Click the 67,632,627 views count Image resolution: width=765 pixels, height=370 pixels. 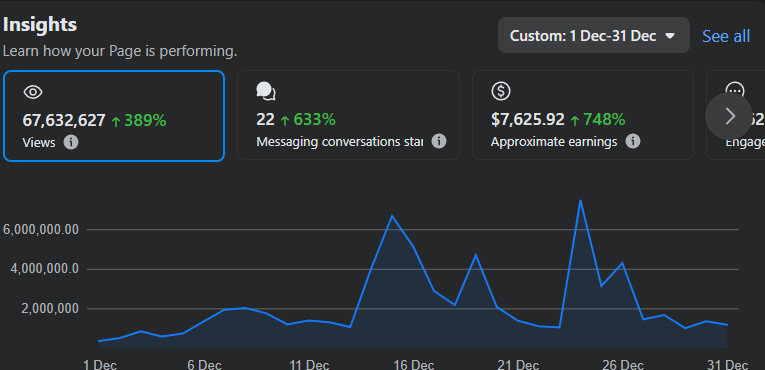click(64, 120)
